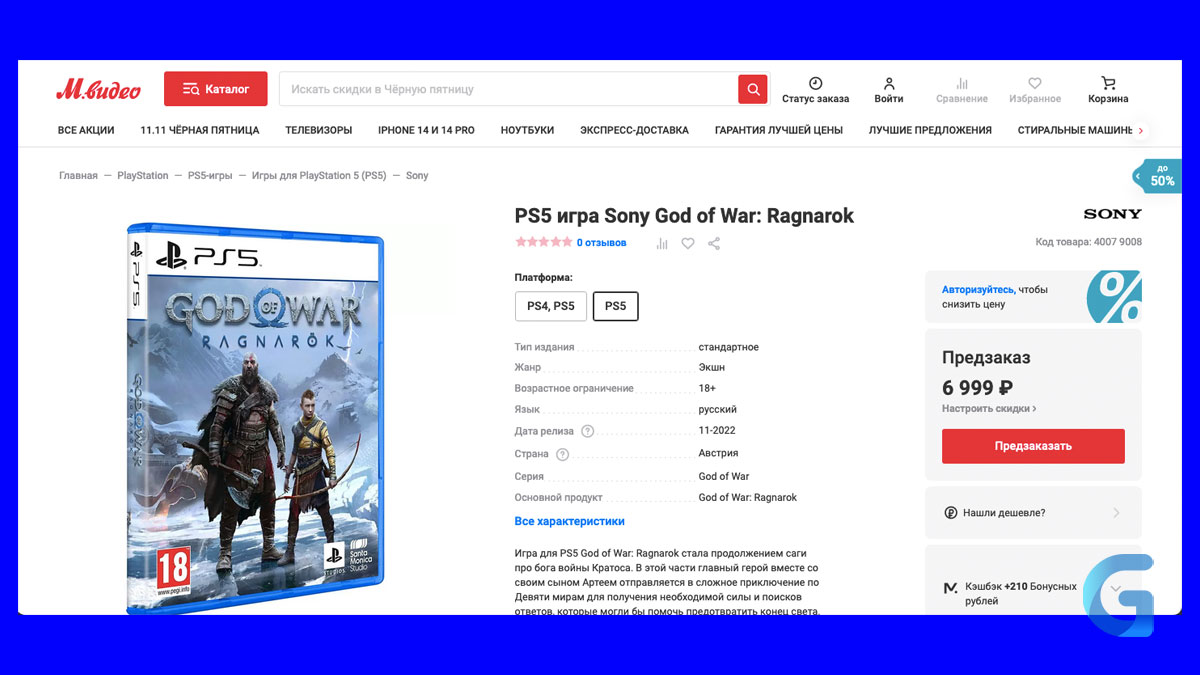Click help icon next to Дата релиза
Viewport: 1200px width, 675px height.
(587, 431)
